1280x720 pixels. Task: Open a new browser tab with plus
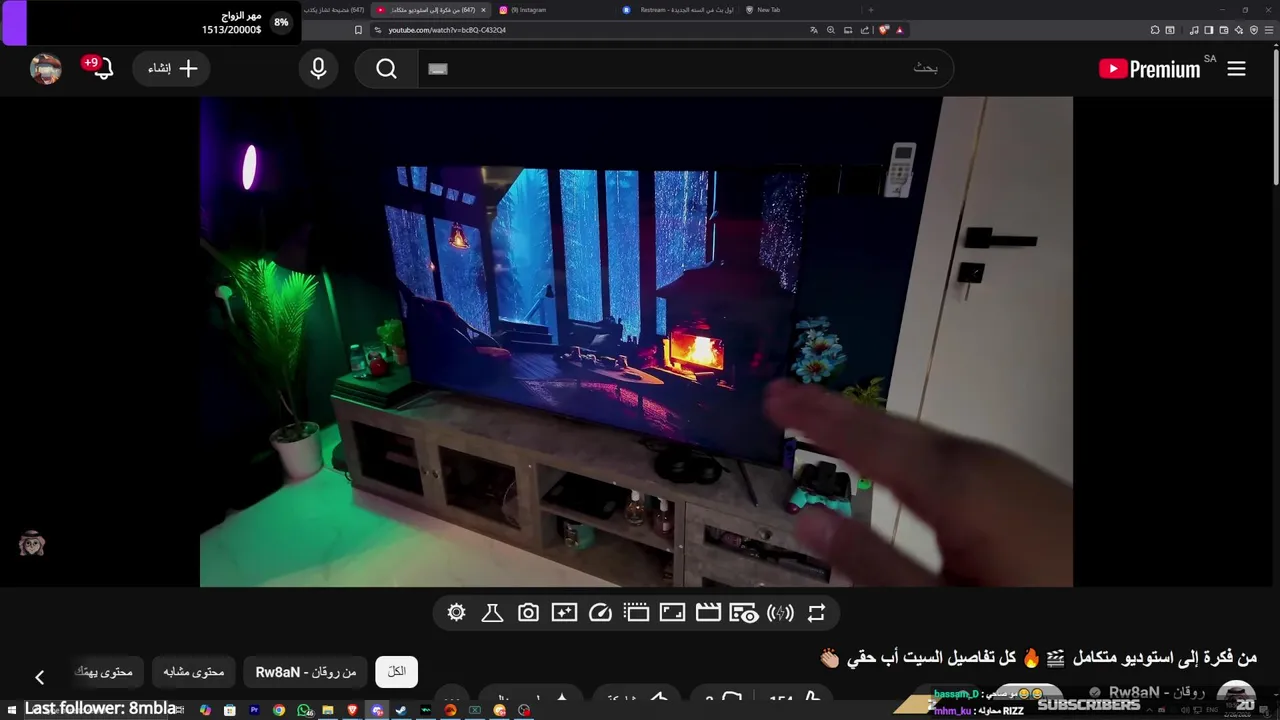coord(870,10)
